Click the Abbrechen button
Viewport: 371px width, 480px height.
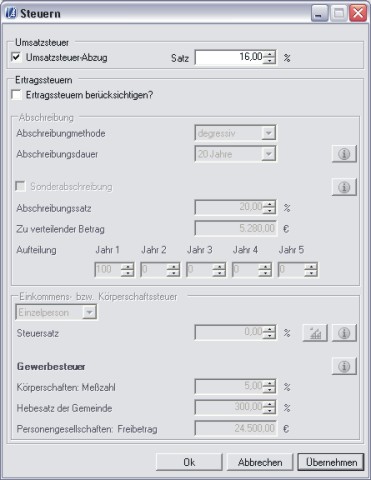pyautogui.click(x=260, y=462)
